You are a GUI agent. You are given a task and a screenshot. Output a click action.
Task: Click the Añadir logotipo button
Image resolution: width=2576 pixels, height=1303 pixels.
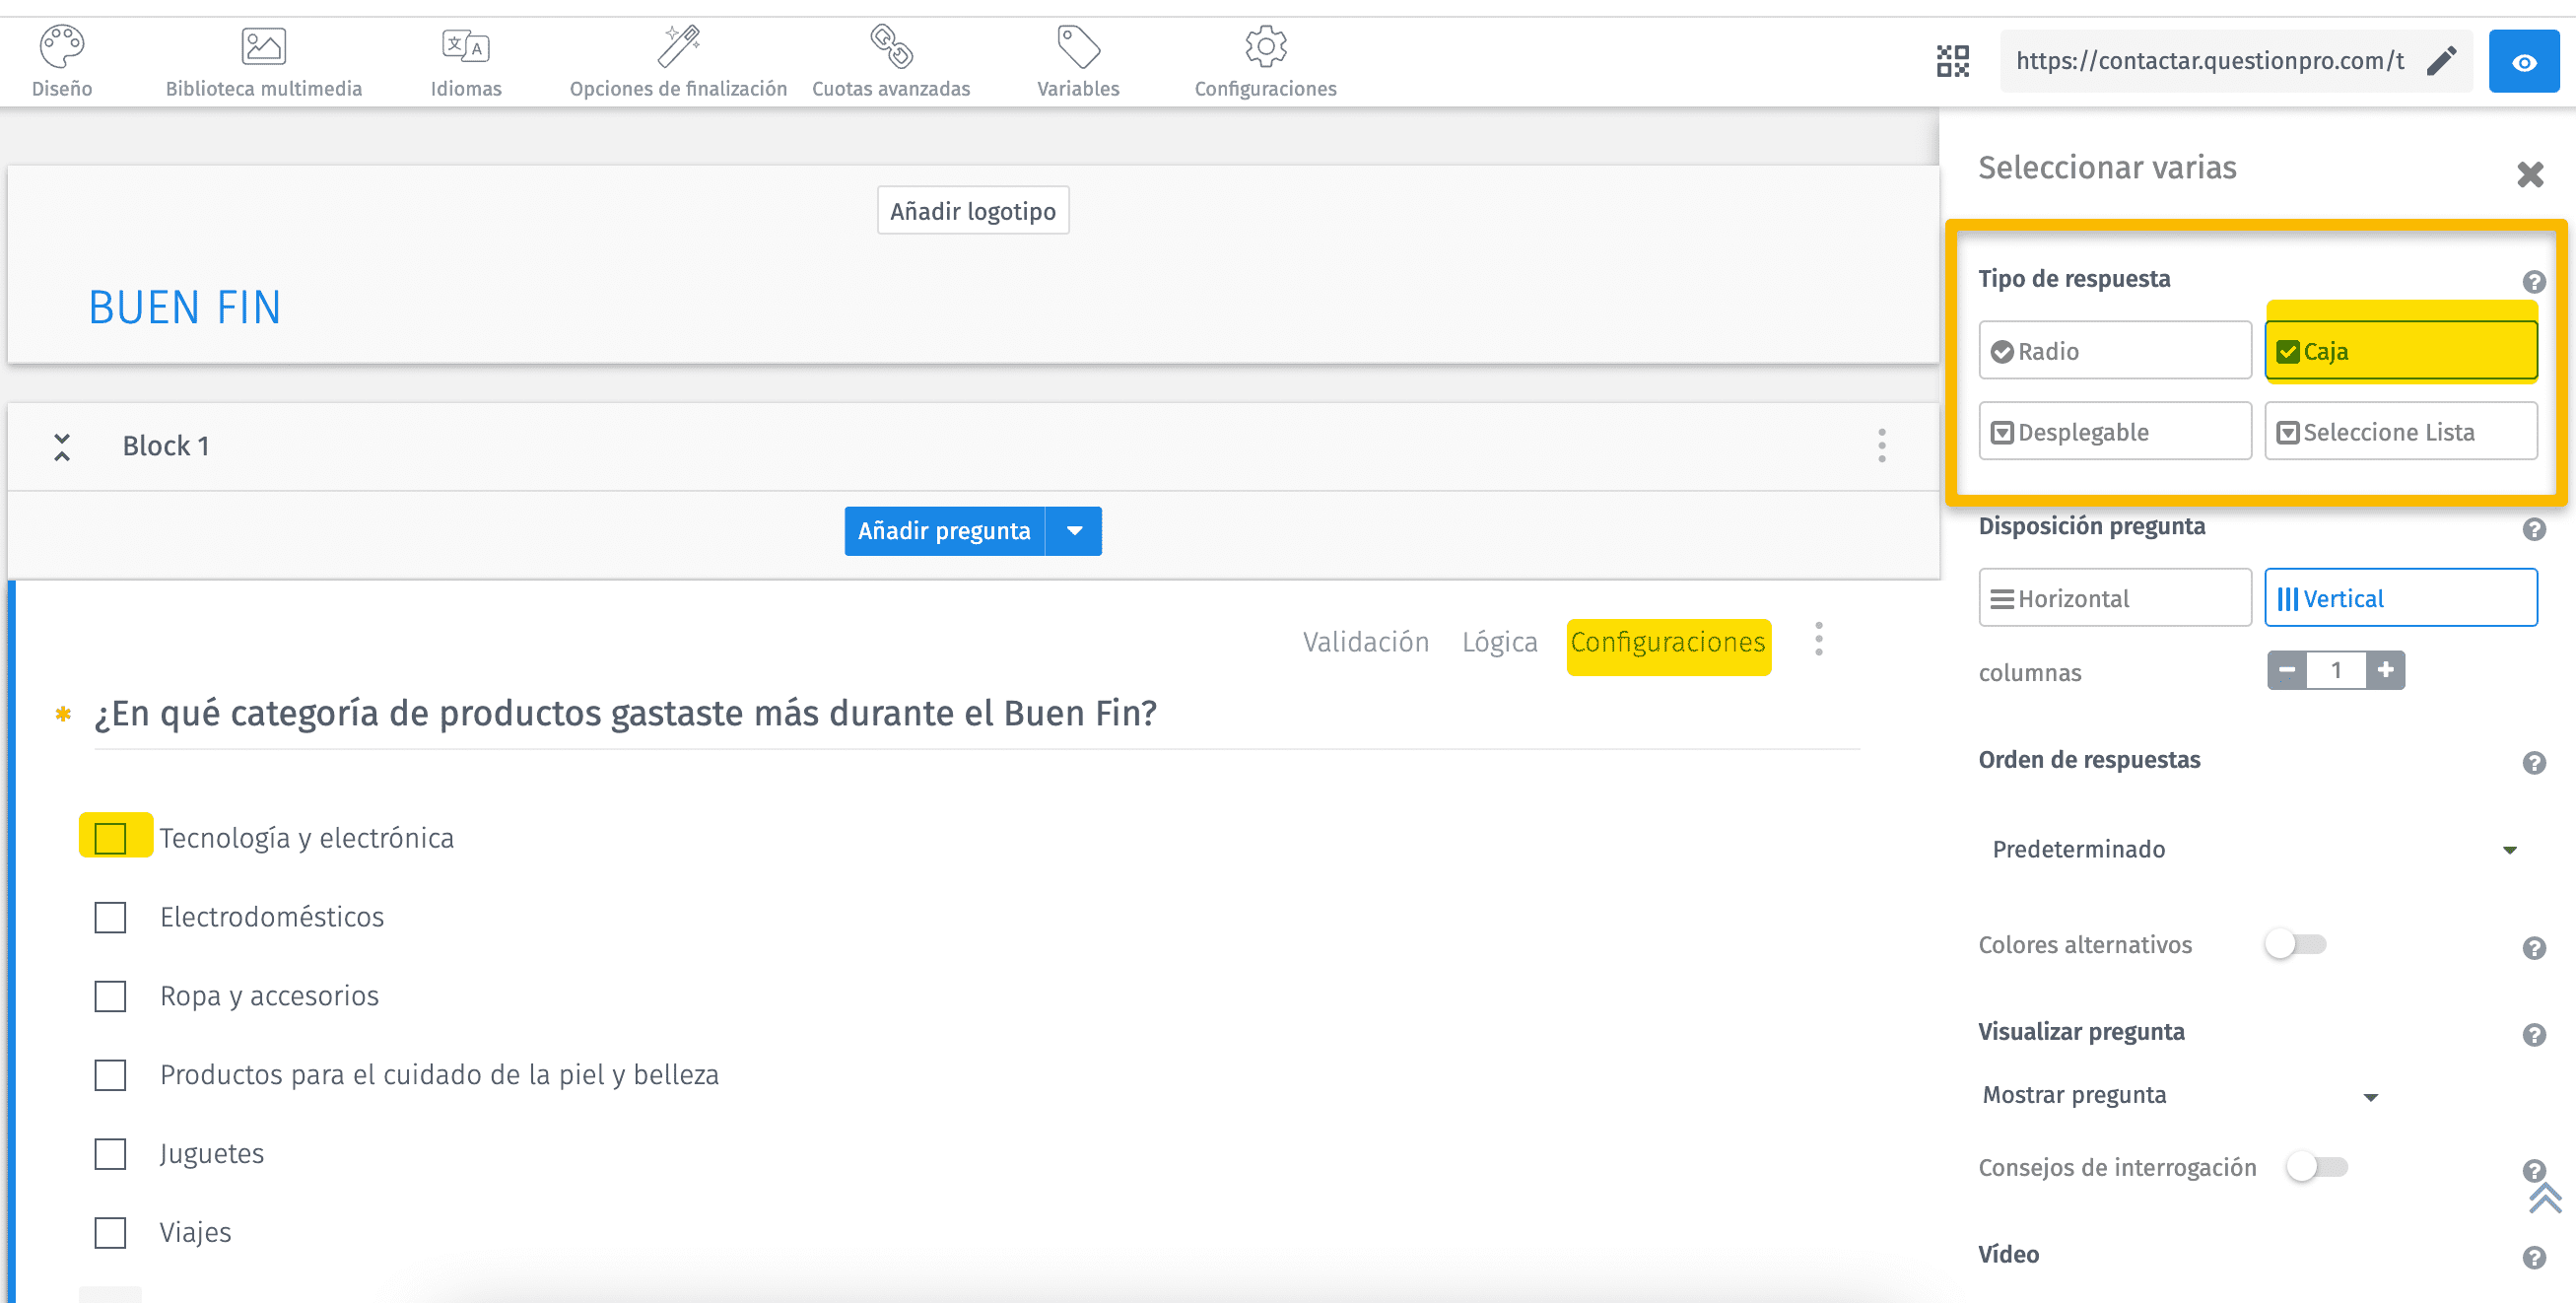click(x=972, y=210)
